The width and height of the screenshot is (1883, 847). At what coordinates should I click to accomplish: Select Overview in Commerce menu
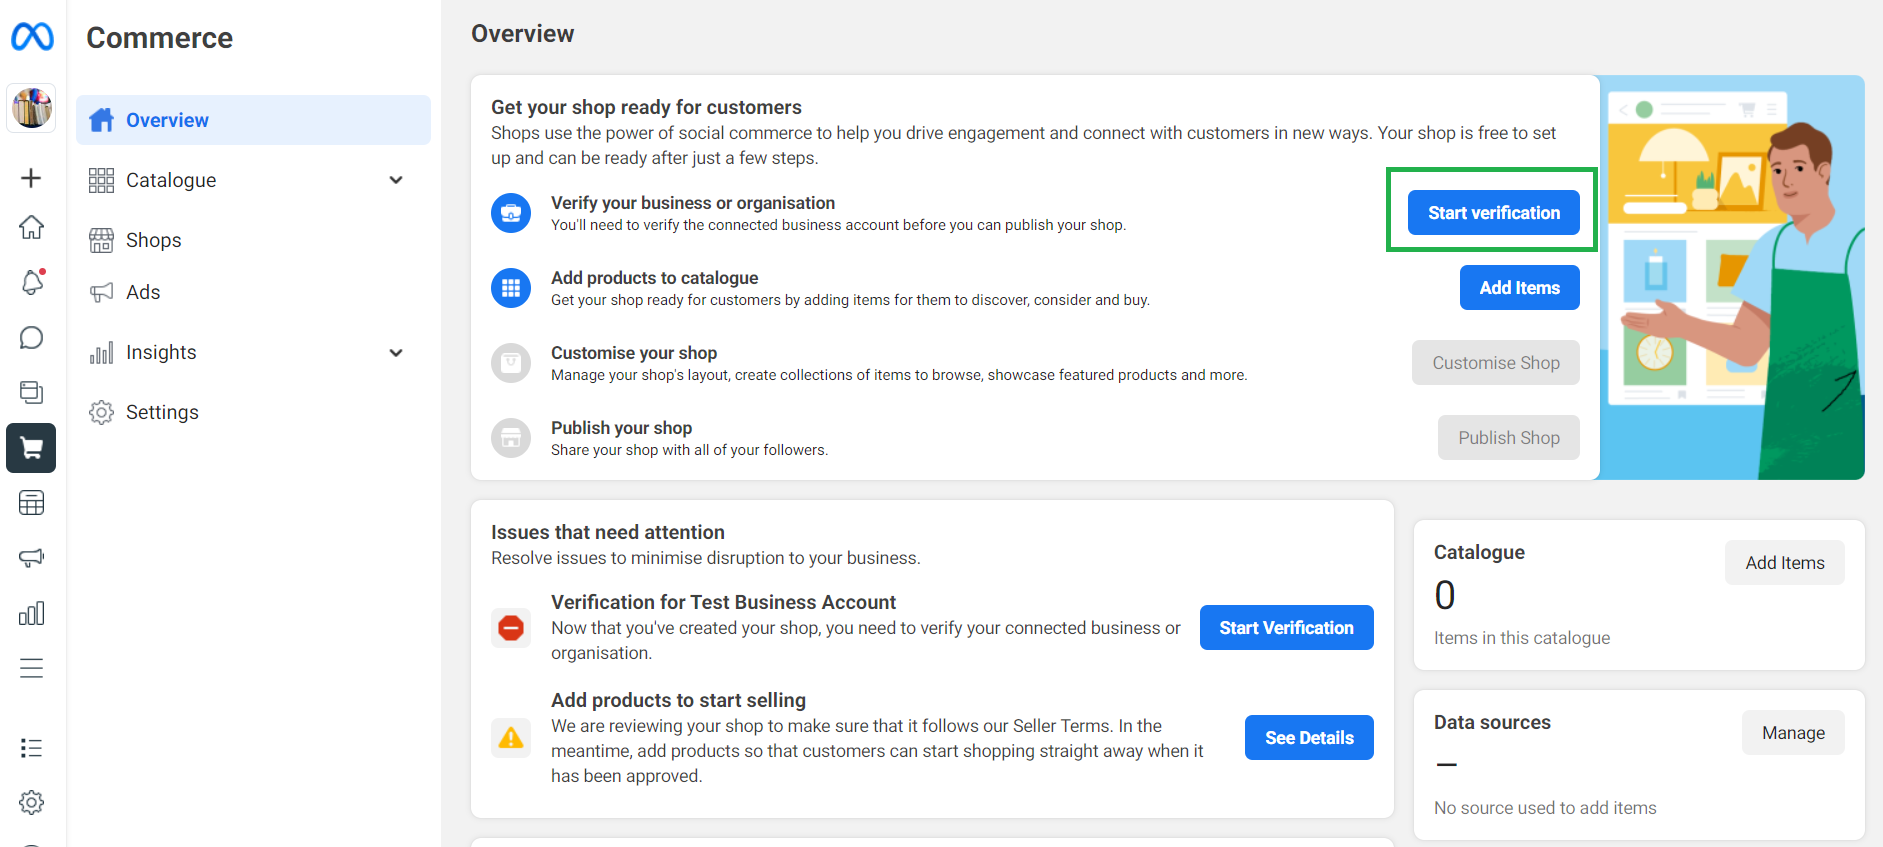coord(253,120)
